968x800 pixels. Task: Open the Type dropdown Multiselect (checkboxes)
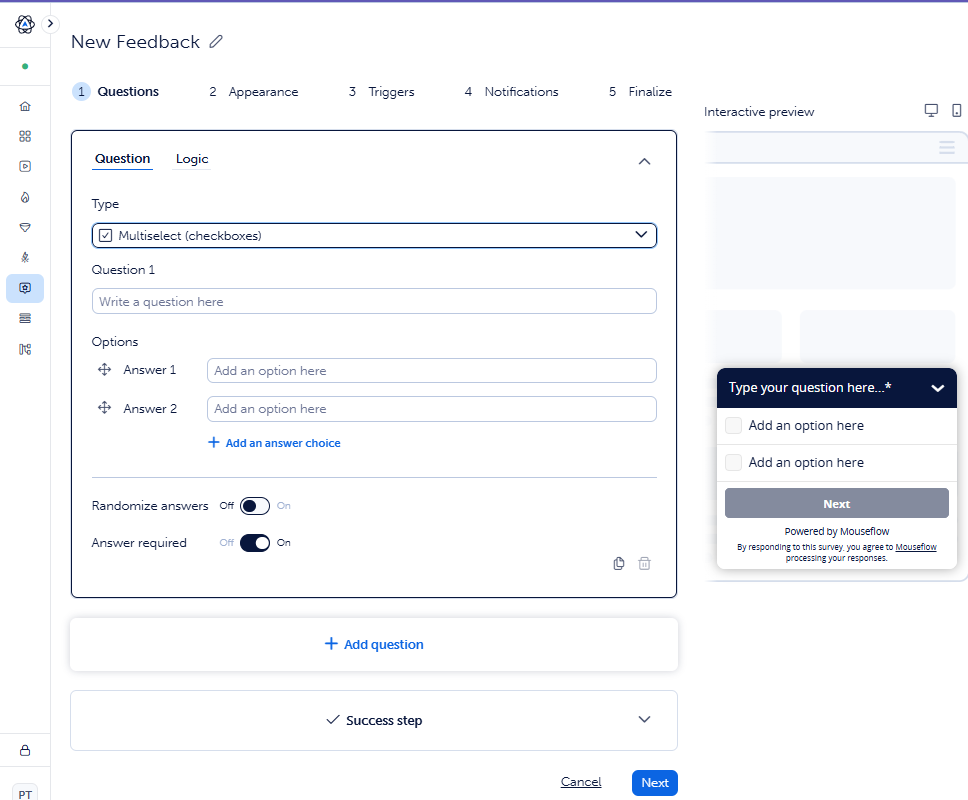click(374, 236)
